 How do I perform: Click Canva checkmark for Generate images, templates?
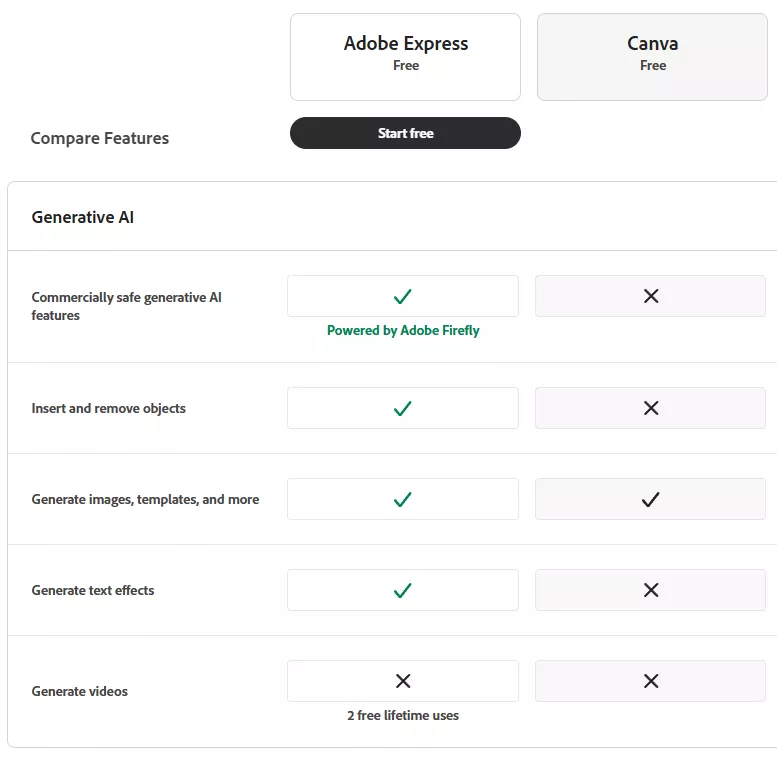[651, 499]
